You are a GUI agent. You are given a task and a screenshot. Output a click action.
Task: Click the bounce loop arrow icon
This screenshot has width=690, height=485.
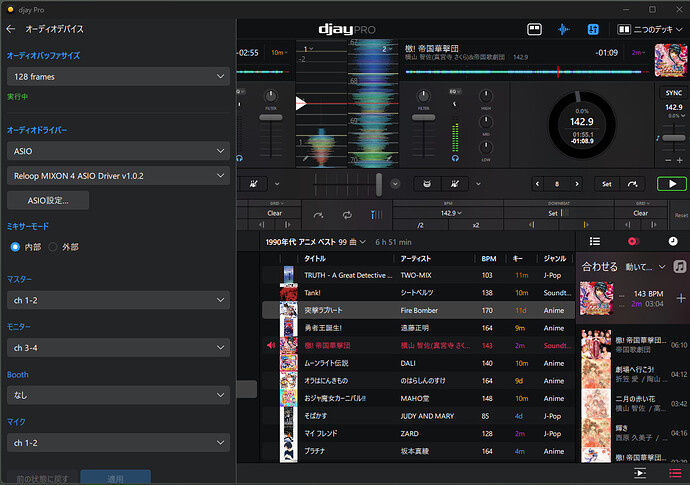click(x=318, y=215)
